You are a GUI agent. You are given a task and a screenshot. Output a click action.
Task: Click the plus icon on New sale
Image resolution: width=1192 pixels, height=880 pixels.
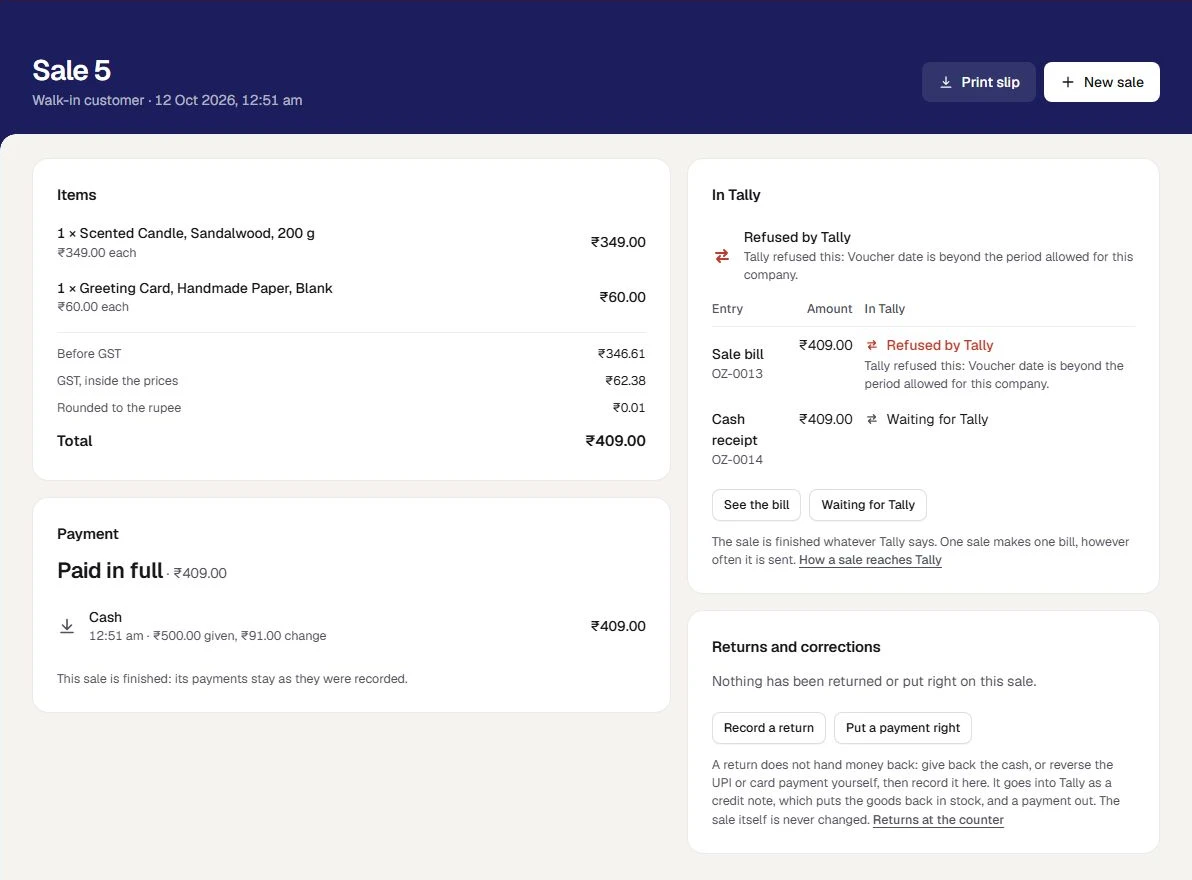point(1068,82)
